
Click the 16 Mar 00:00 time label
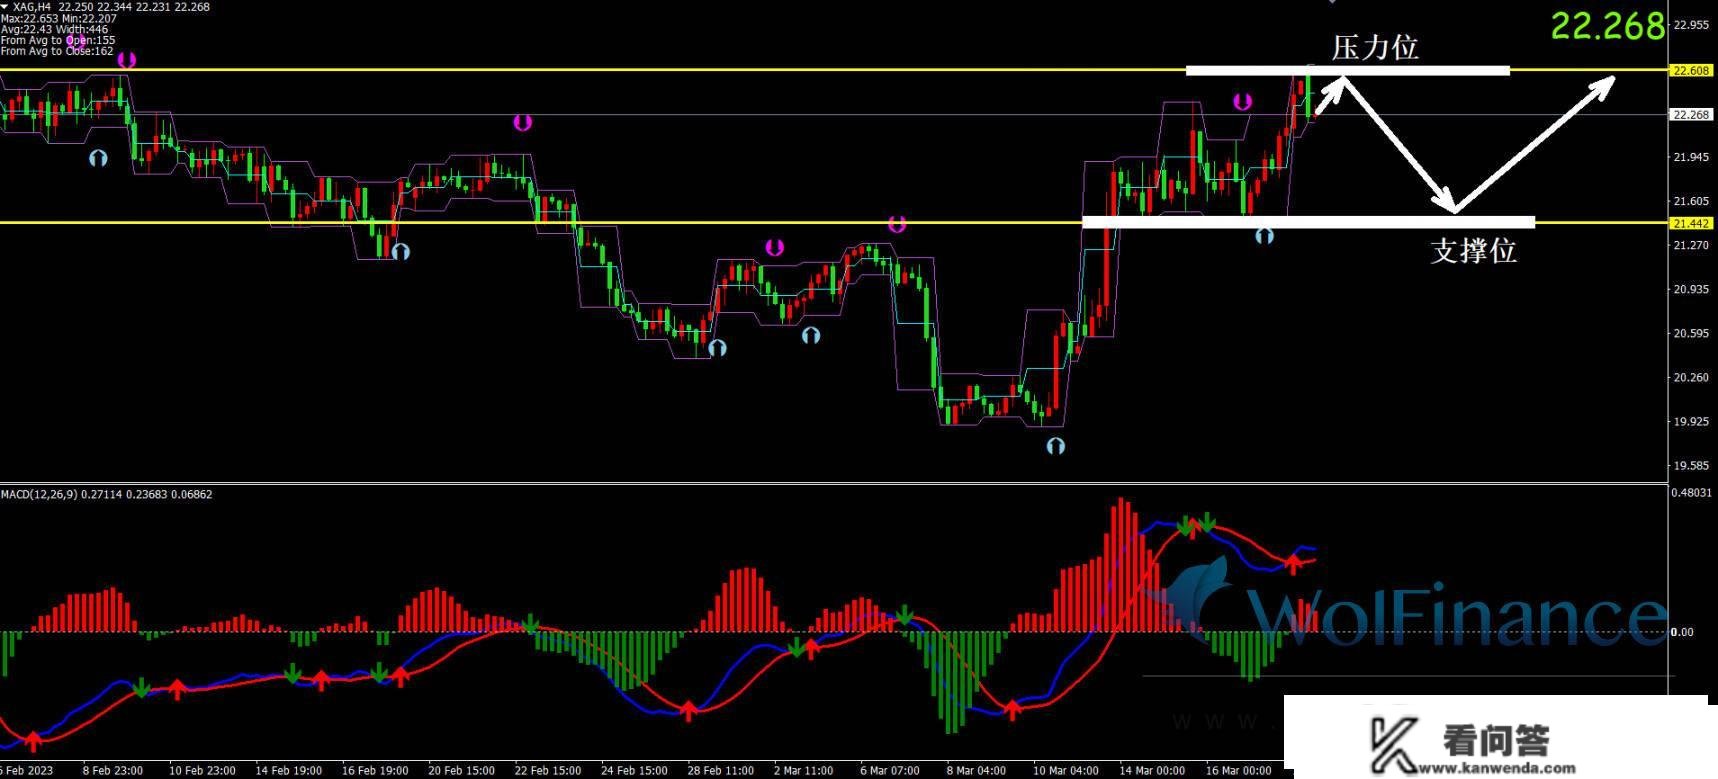pyautogui.click(x=1239, y=771)
